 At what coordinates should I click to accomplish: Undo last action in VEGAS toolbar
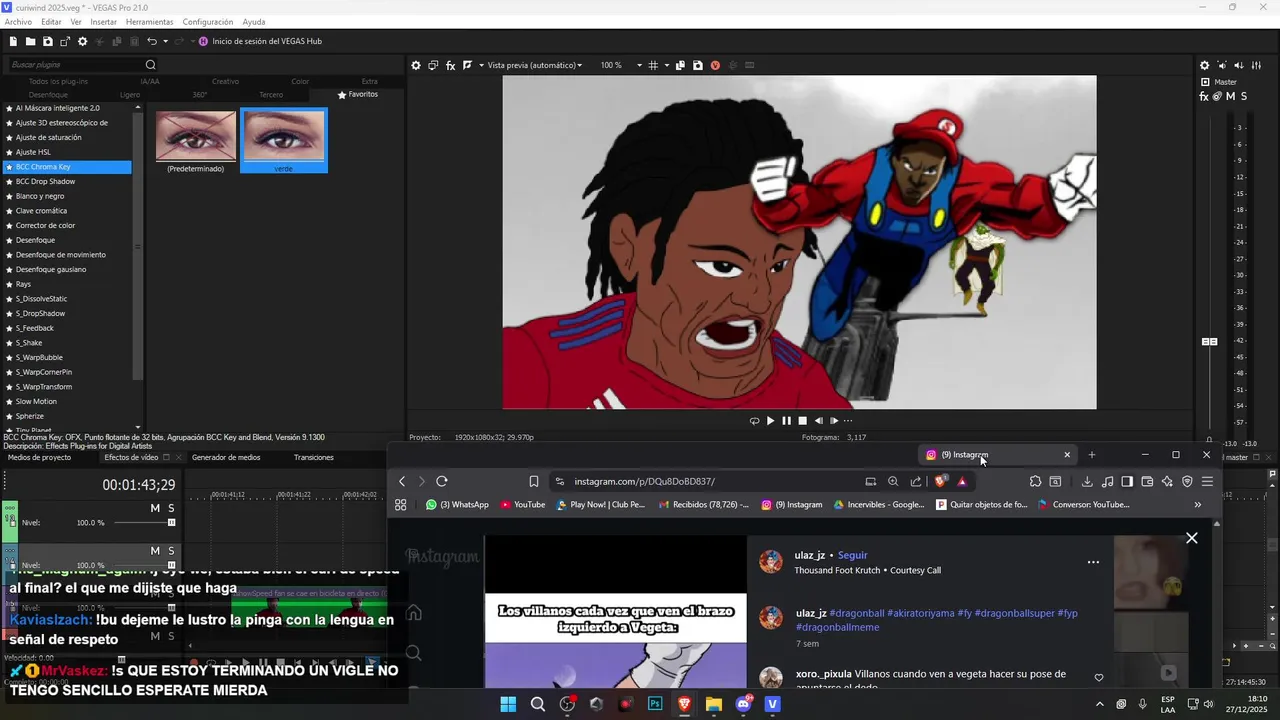152,41
